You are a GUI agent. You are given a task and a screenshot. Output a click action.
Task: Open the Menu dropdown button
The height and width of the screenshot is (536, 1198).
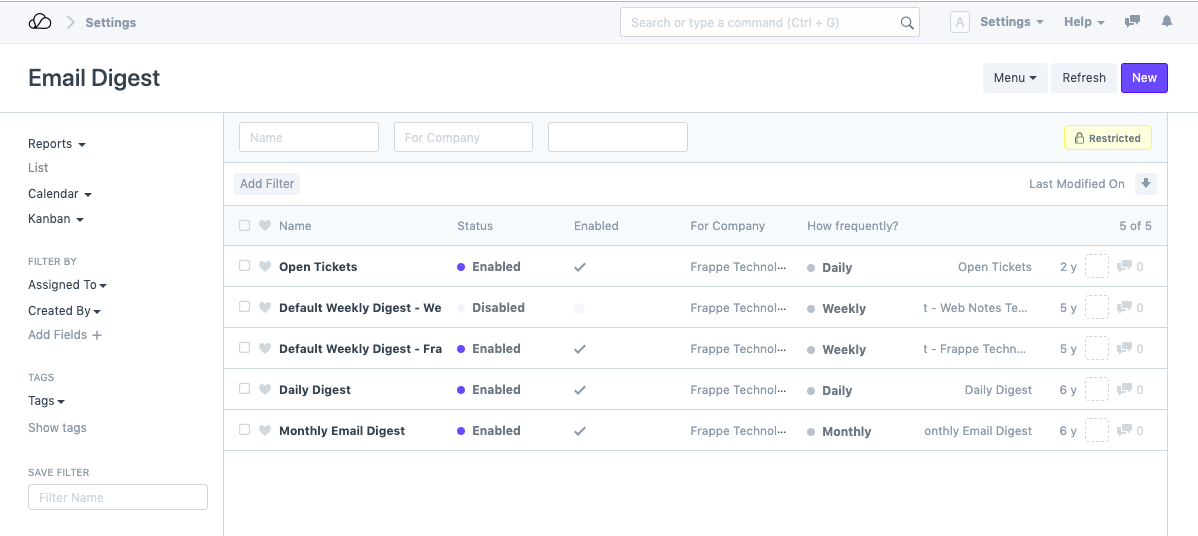(x=1014, y=78)
